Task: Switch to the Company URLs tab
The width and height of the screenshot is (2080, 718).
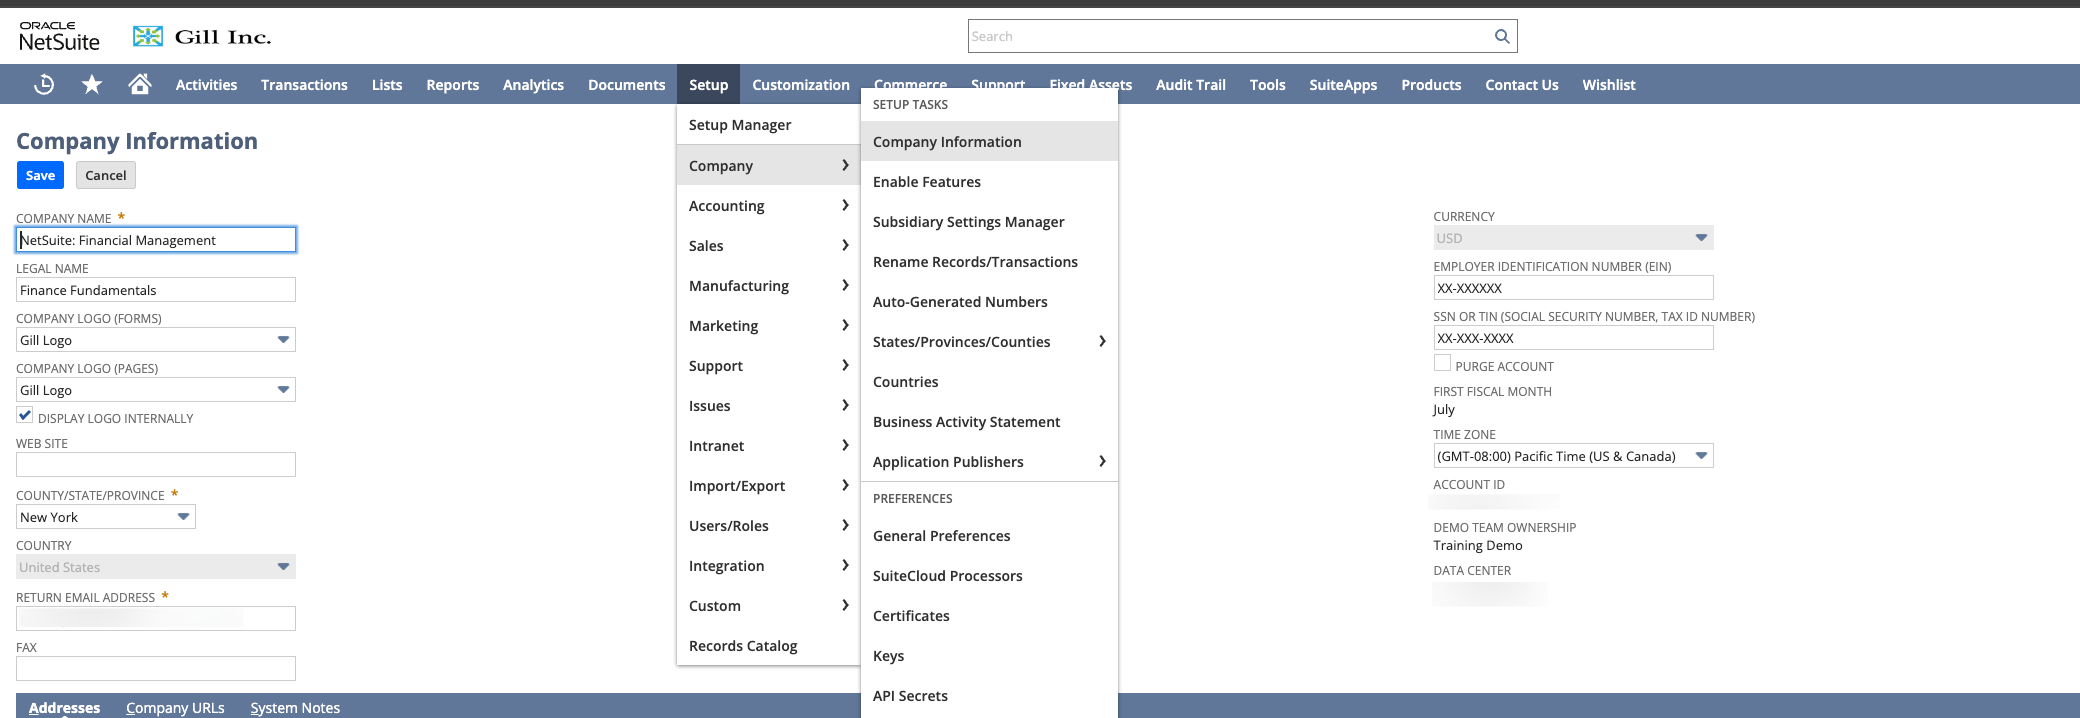Action: point(175,707)
